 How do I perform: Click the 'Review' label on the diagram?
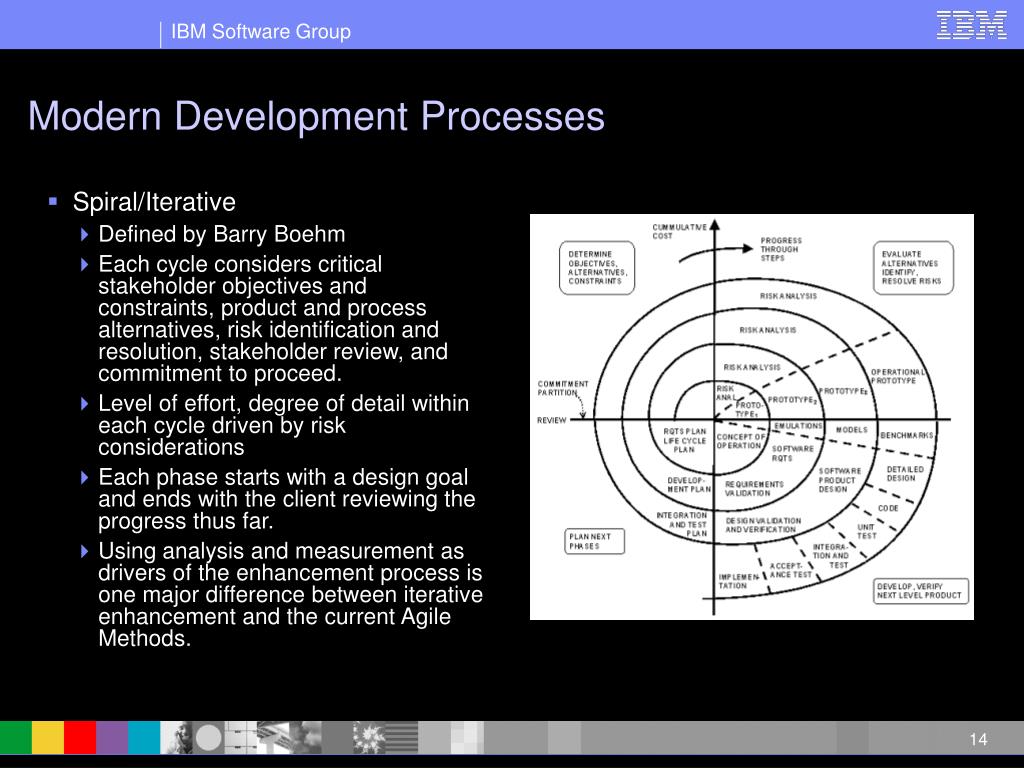point(551,421)
